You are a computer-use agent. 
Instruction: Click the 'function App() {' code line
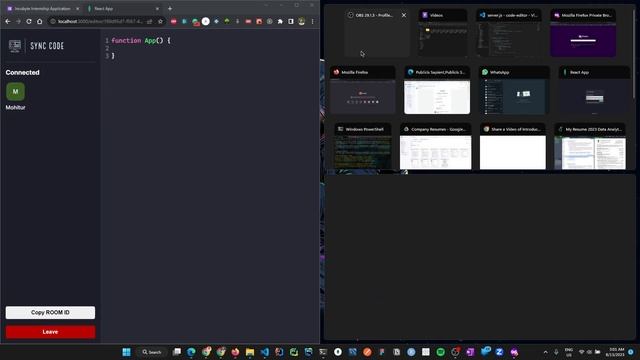(141, 40)
